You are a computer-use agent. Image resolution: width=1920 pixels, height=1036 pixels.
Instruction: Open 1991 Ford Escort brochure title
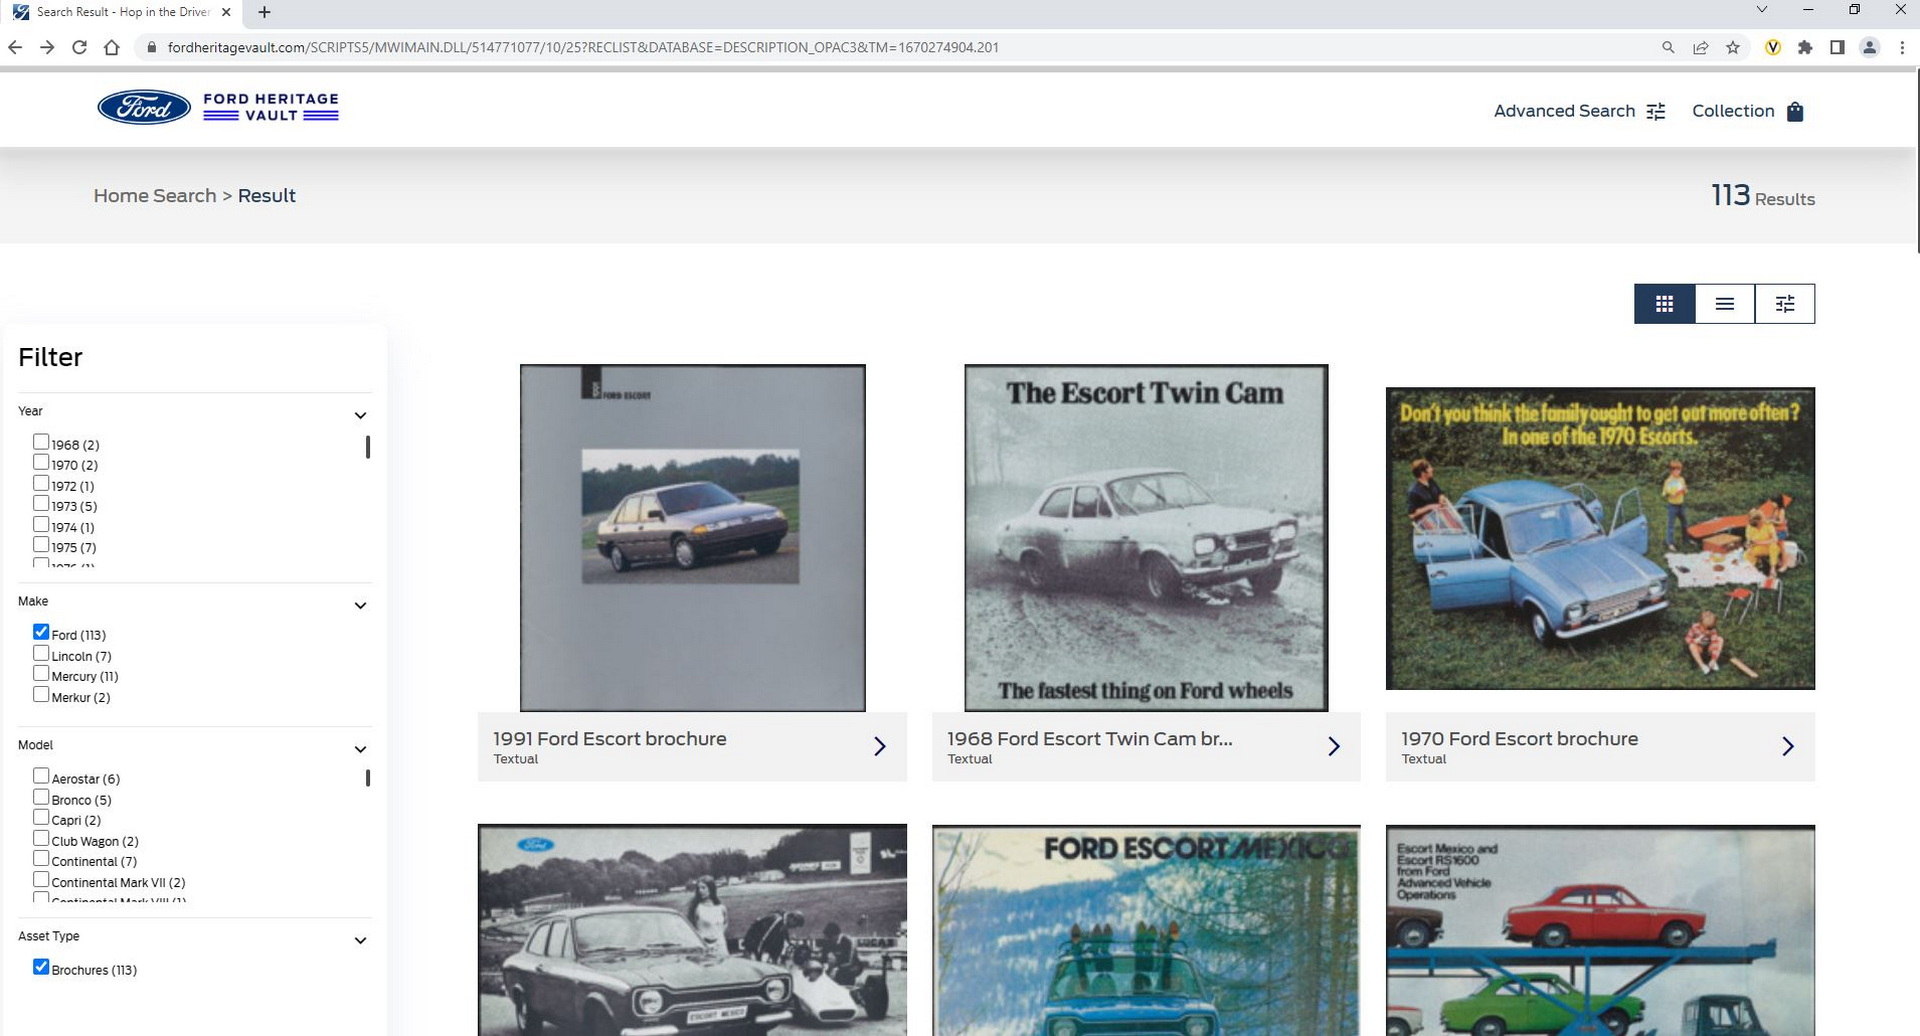pos(610,739)
